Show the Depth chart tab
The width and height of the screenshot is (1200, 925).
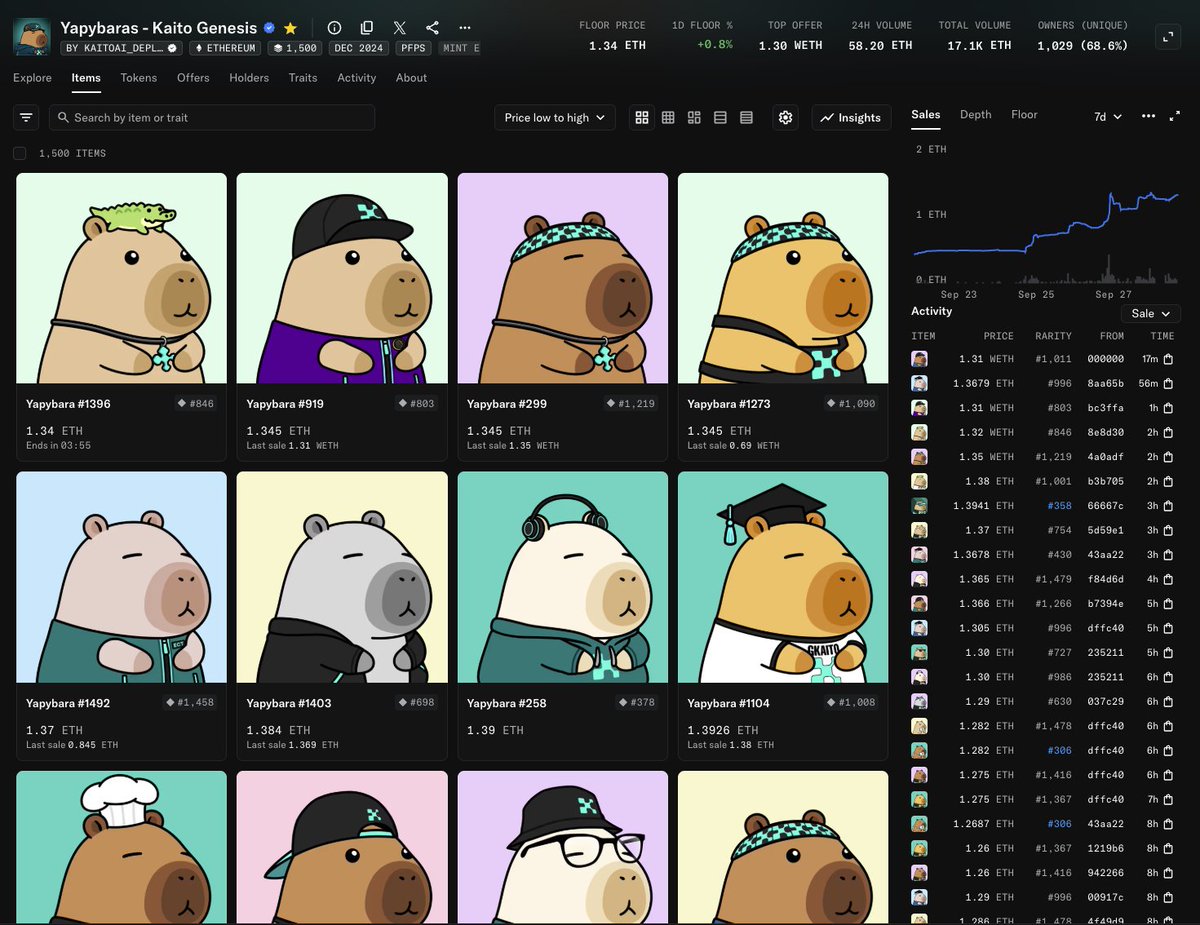[x=976, y=115]
